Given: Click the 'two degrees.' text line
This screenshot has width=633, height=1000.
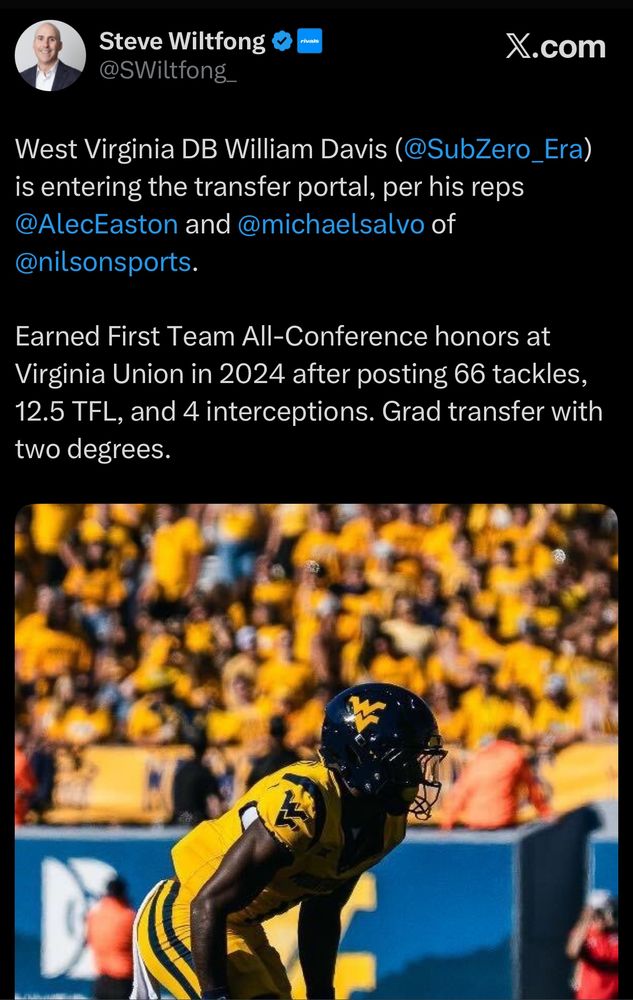Looking at the screenshot, I should (x=93, y=450).
